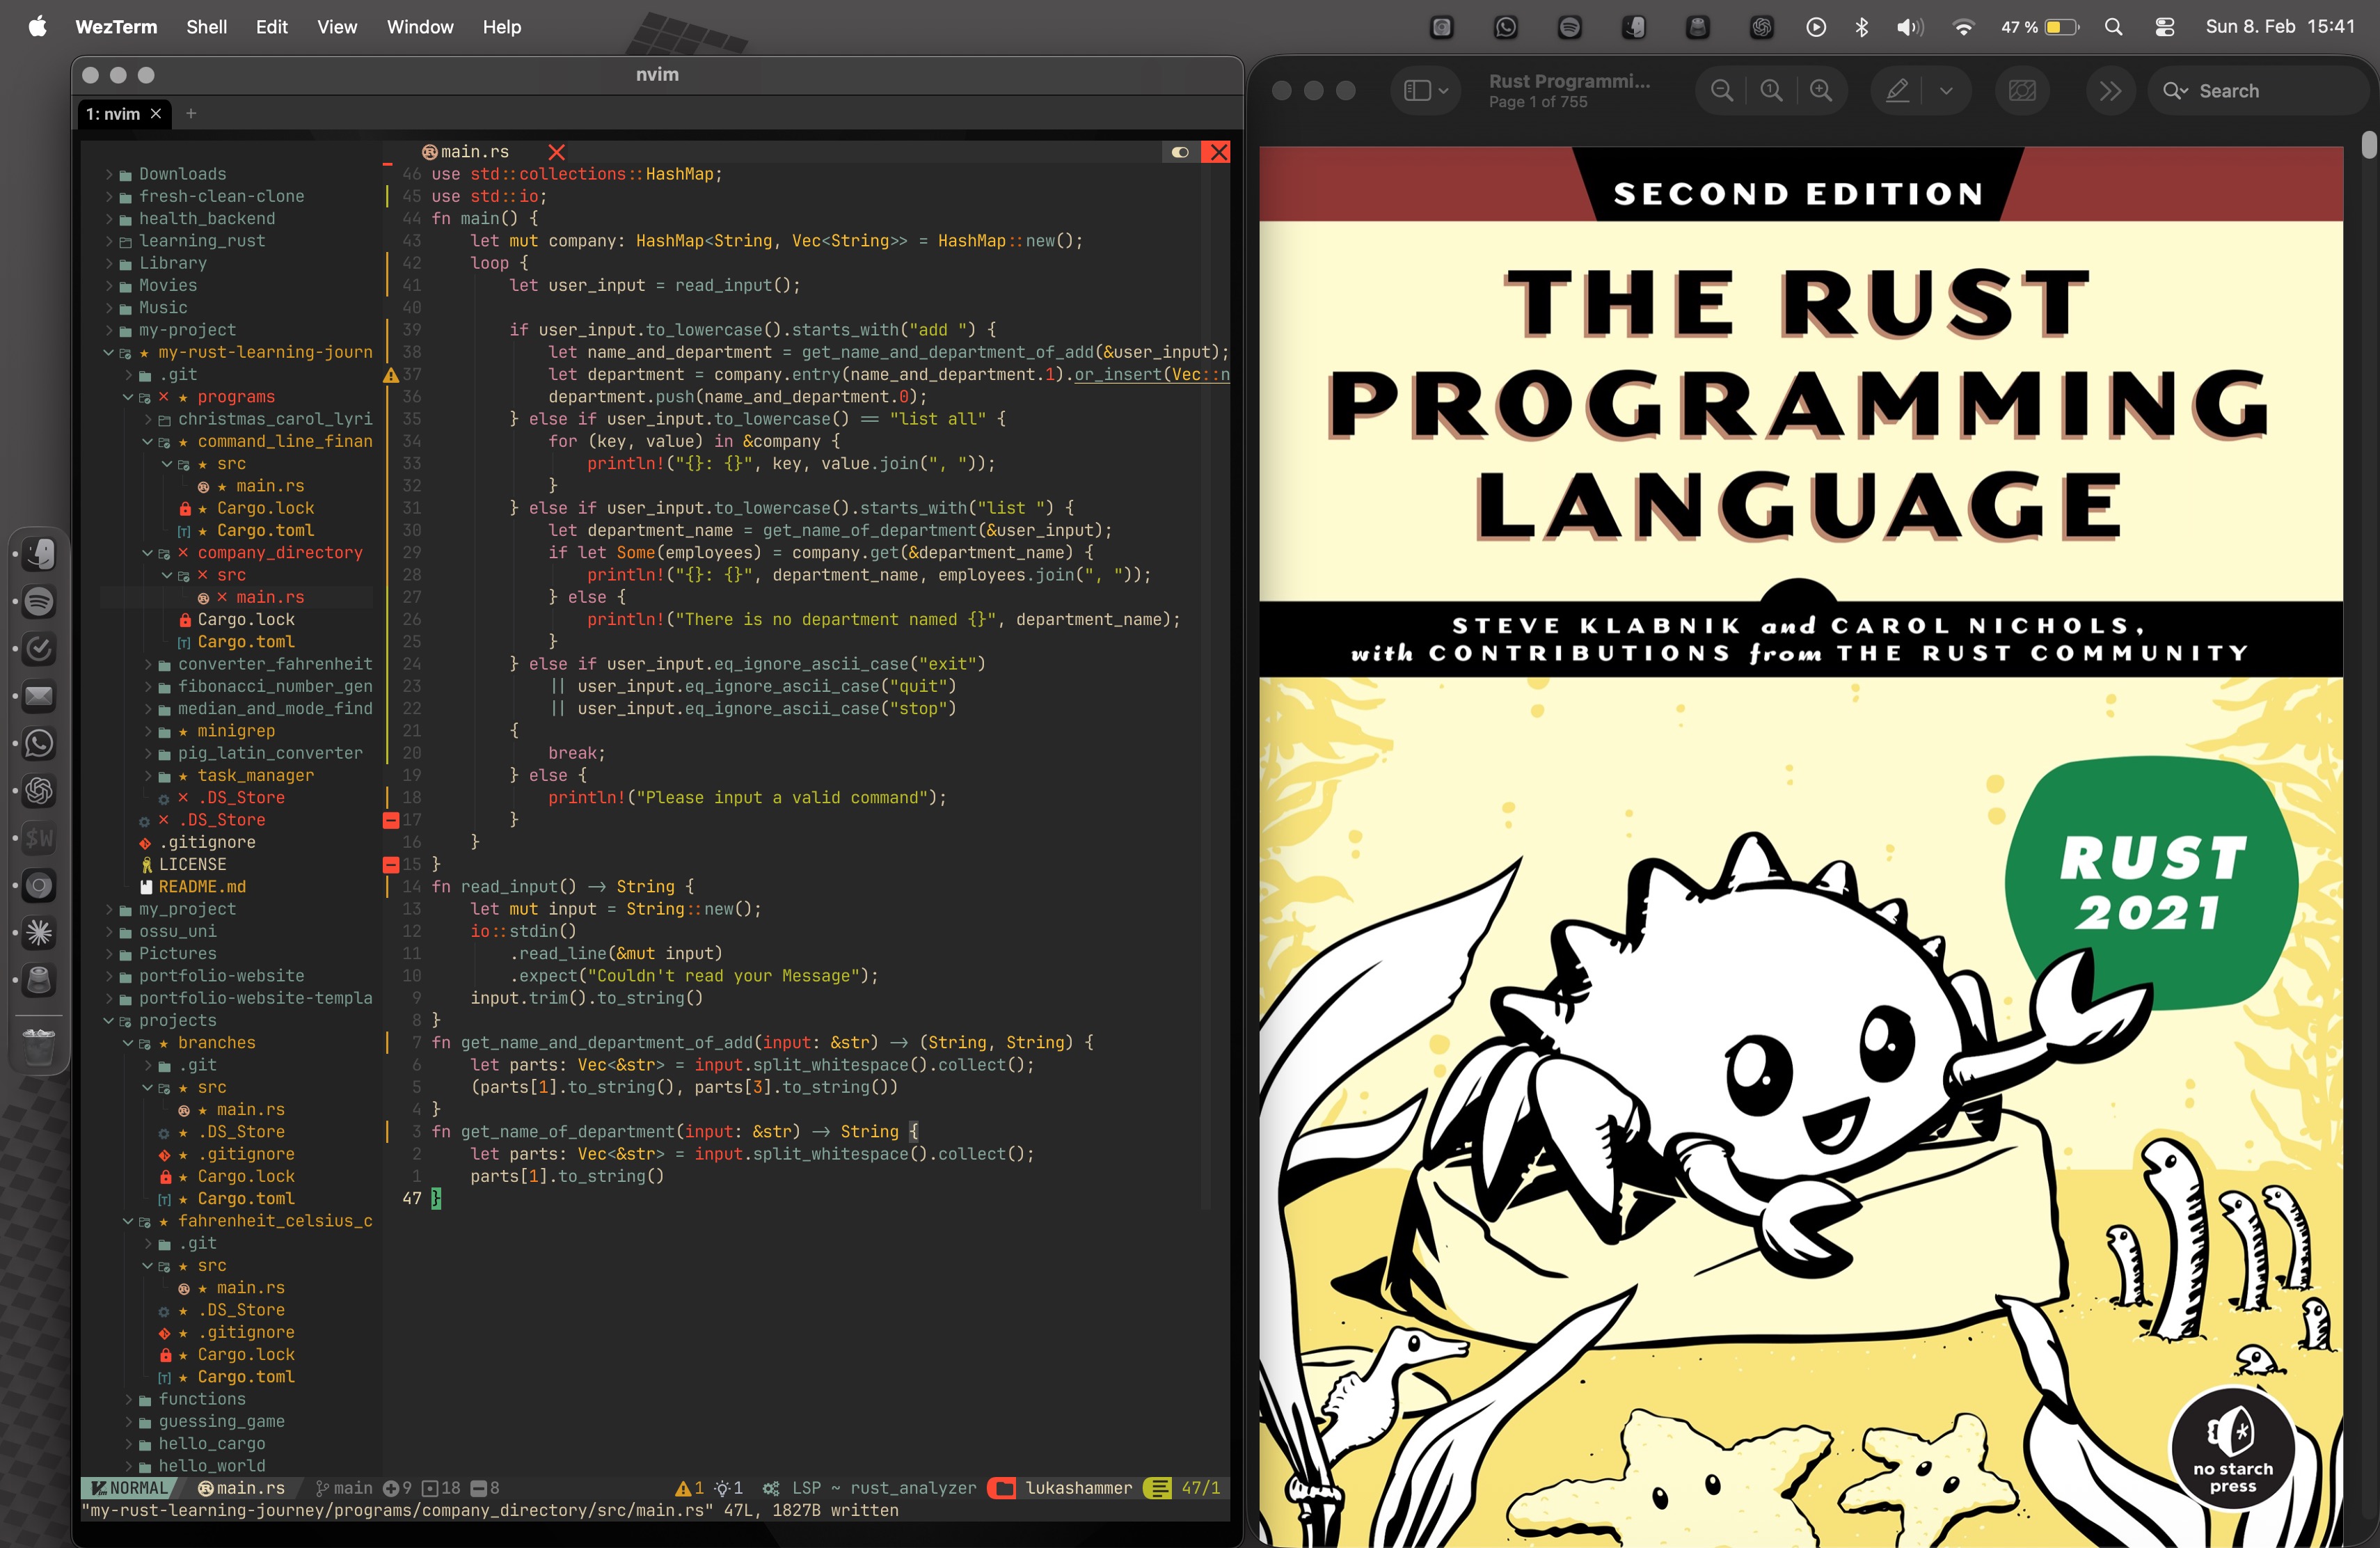Close the '1: nvim' WezTerm tab
The image size is (2380, 1548).
[156, 114]
